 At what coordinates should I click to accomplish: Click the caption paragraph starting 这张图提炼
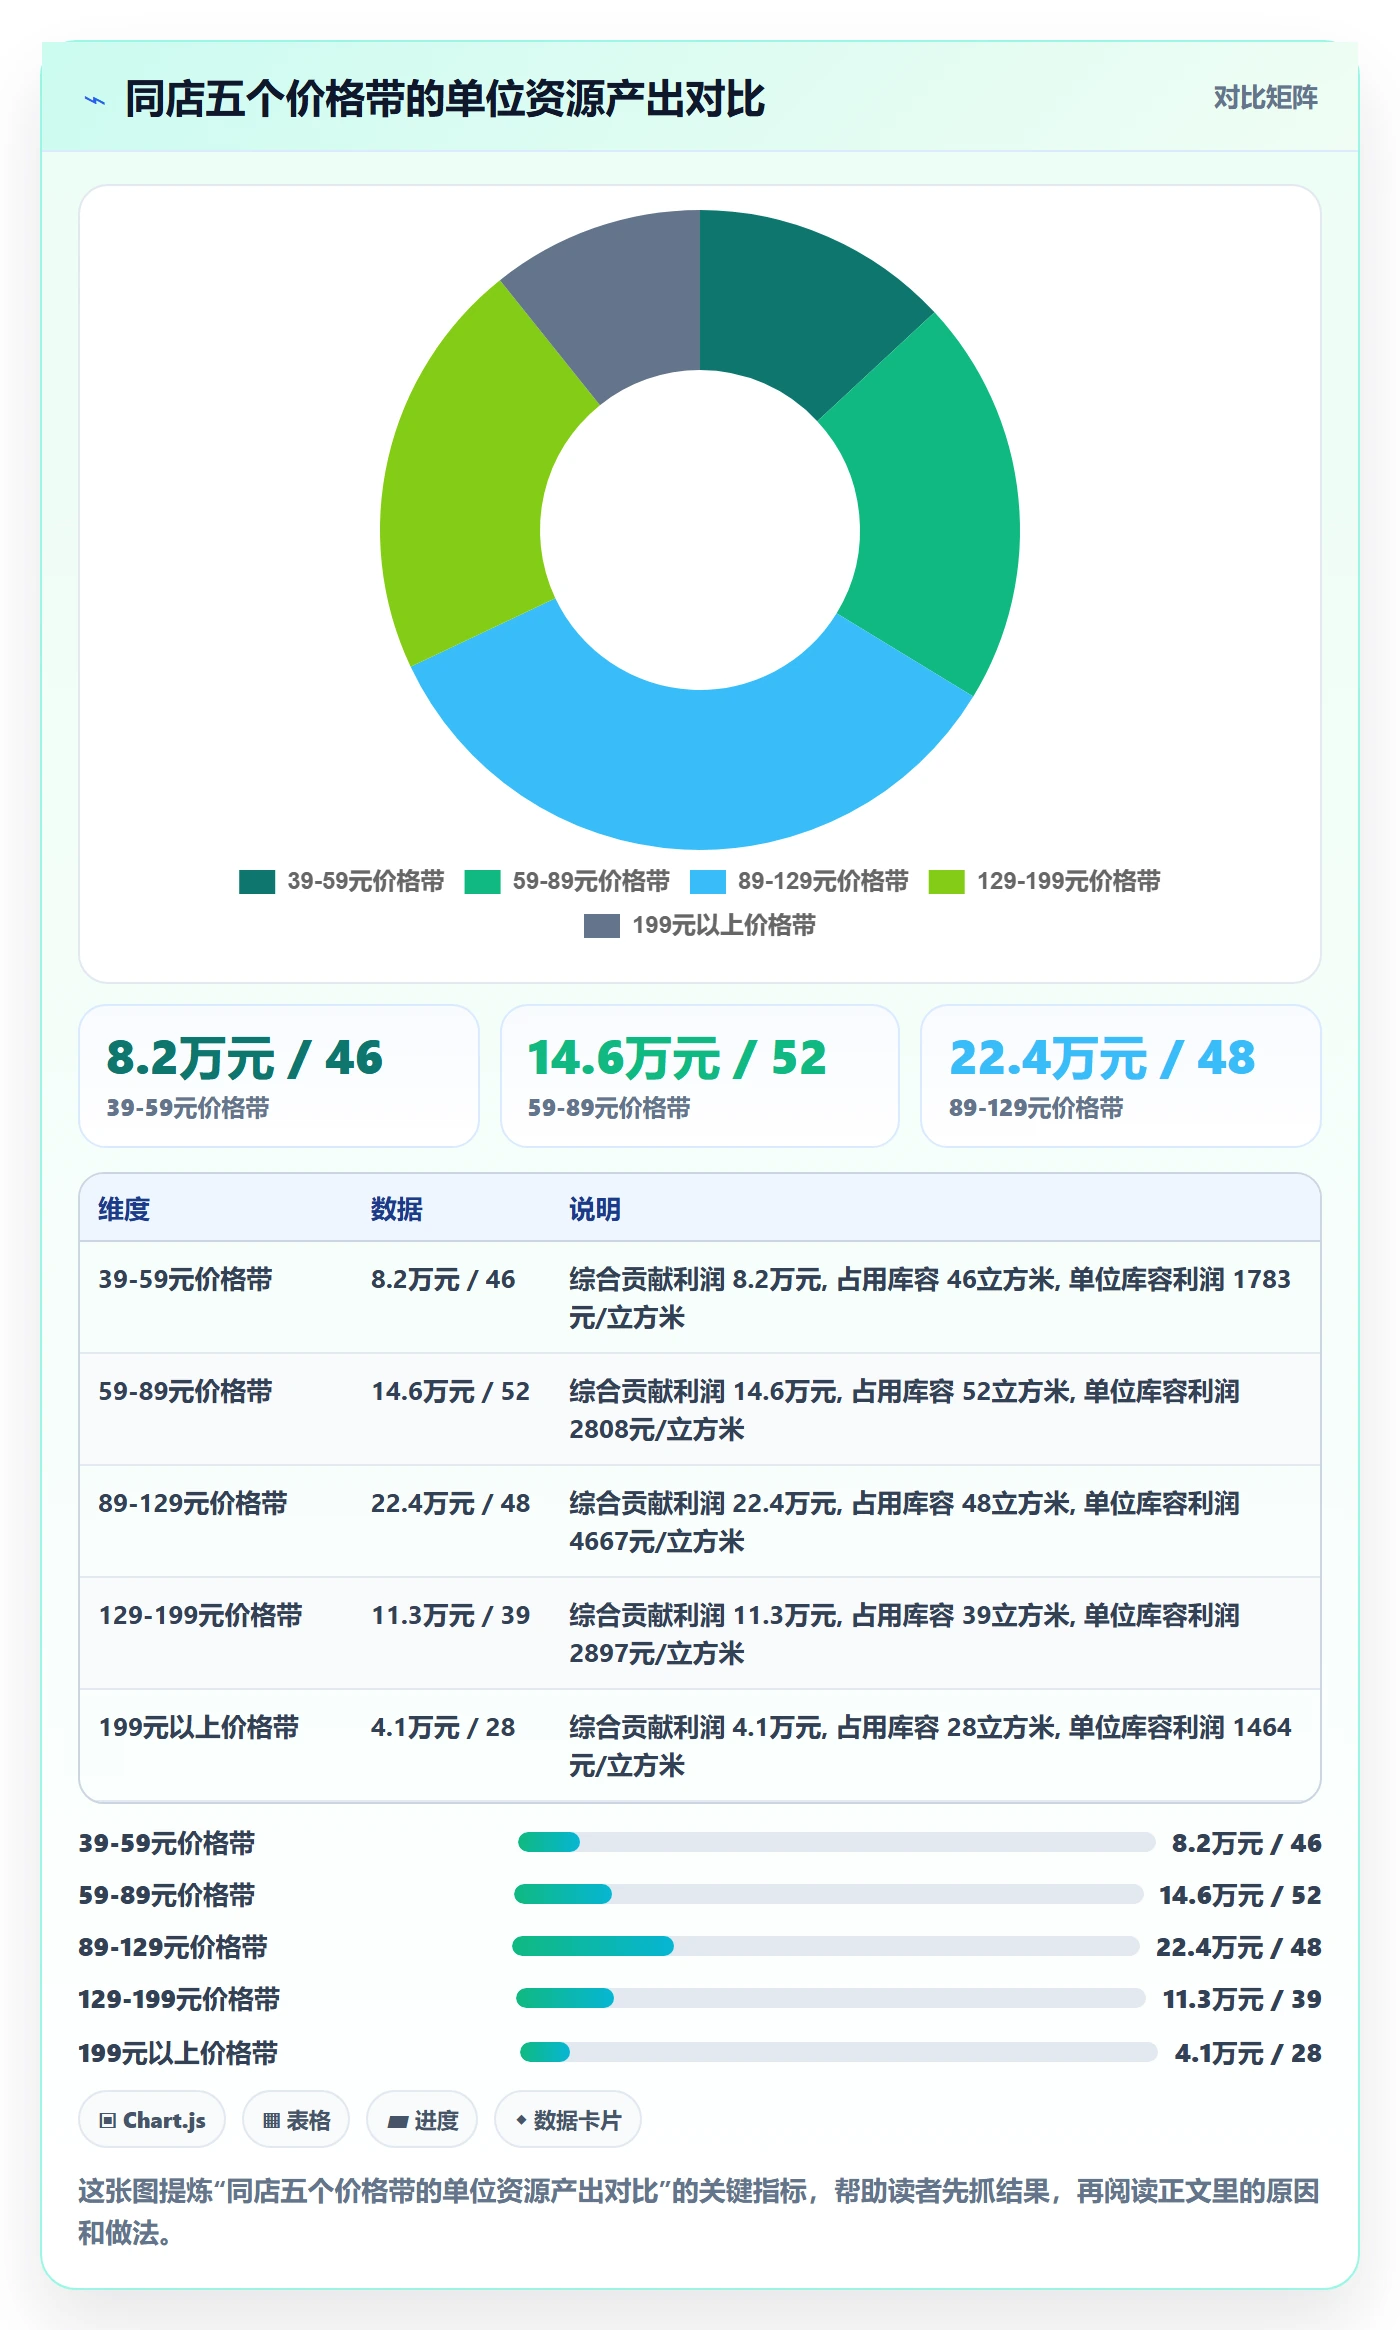click(699, 2211)
